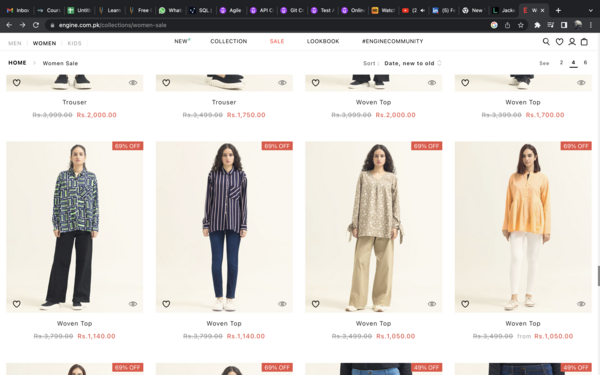Open Chrome profile avatar
The height and width of the screenshot is (375, 600).
[578, 25]
